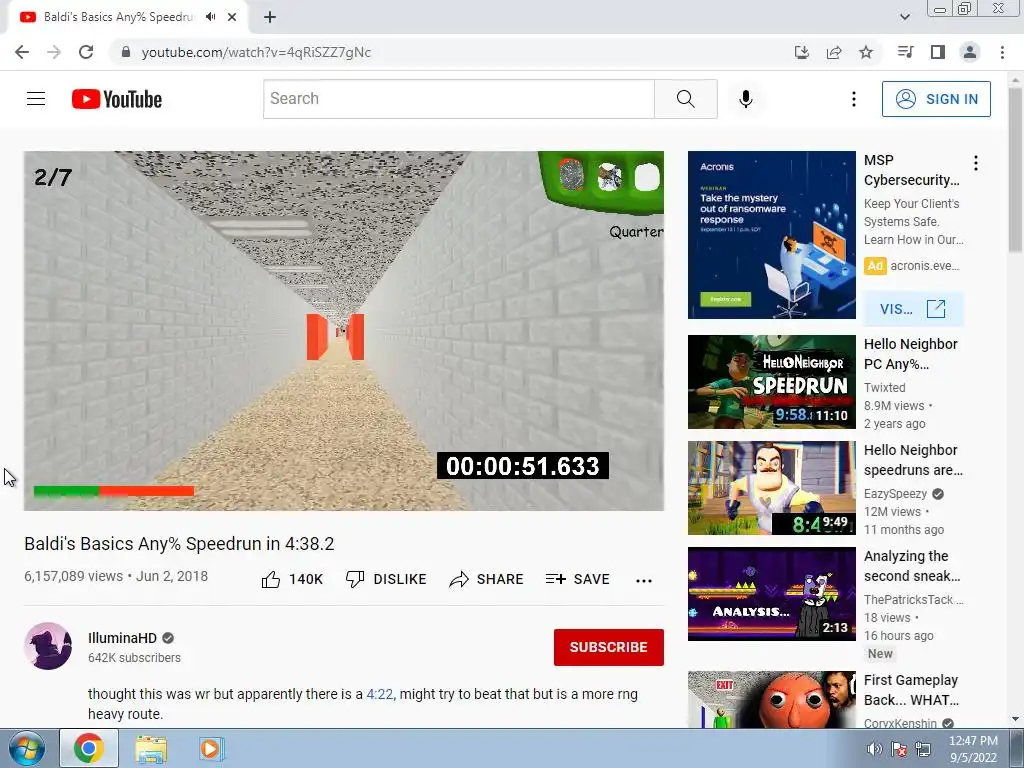1024x768 pixels.
Task: Bookmark this page with star icon
Action: pyautogui.click(x=866, y=52)
